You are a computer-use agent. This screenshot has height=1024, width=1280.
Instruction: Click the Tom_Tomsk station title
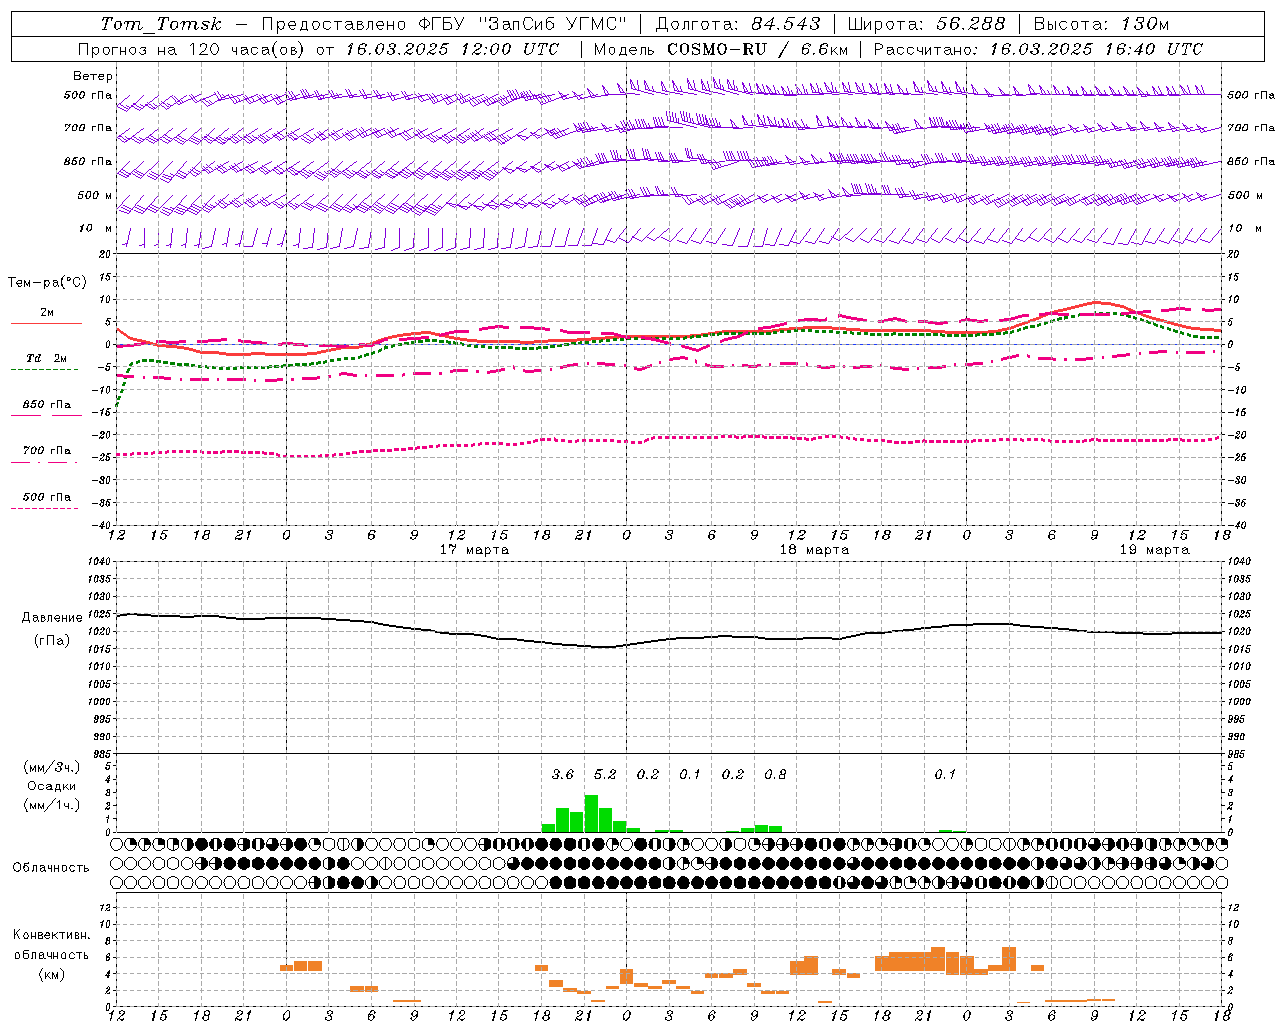pyautogui.click(x=161, y=24)
